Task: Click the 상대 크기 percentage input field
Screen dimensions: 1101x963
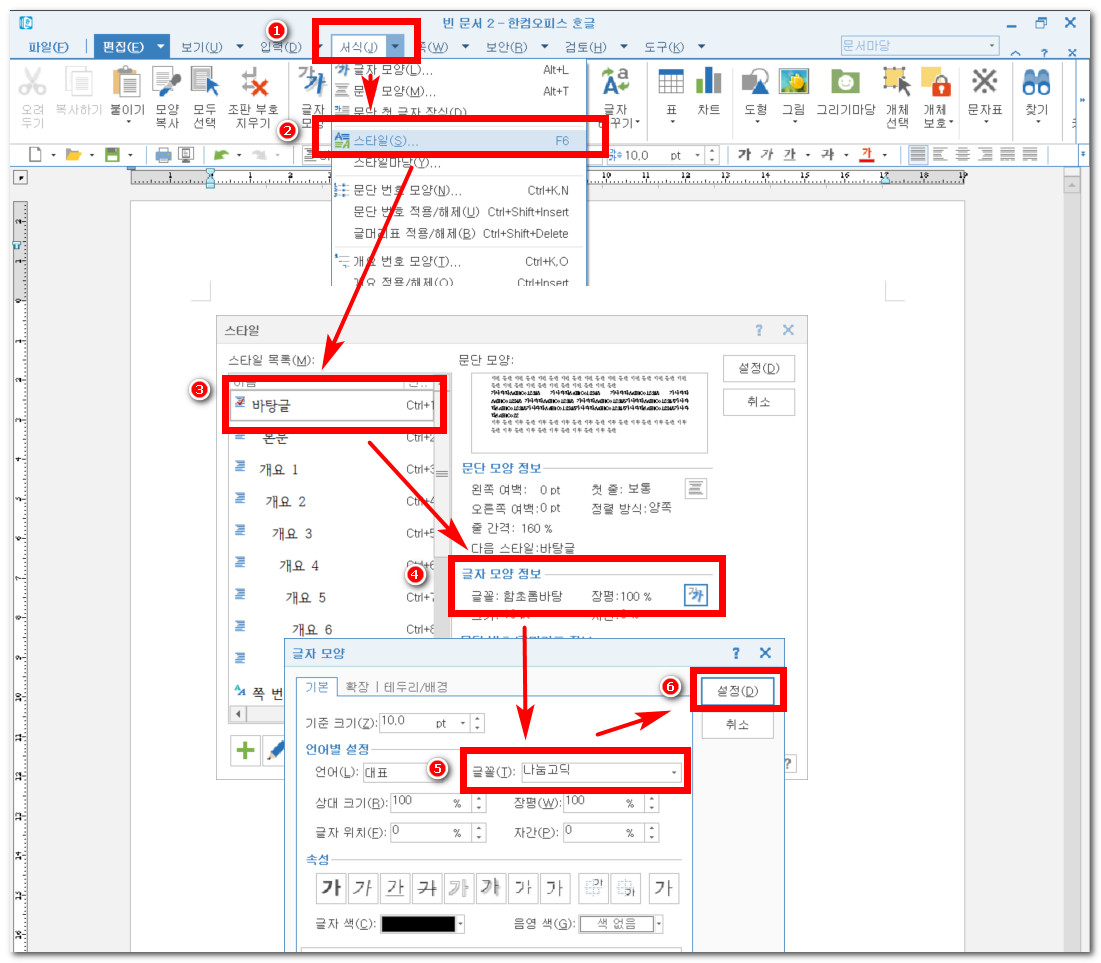Action: click(x=430, y=802)
